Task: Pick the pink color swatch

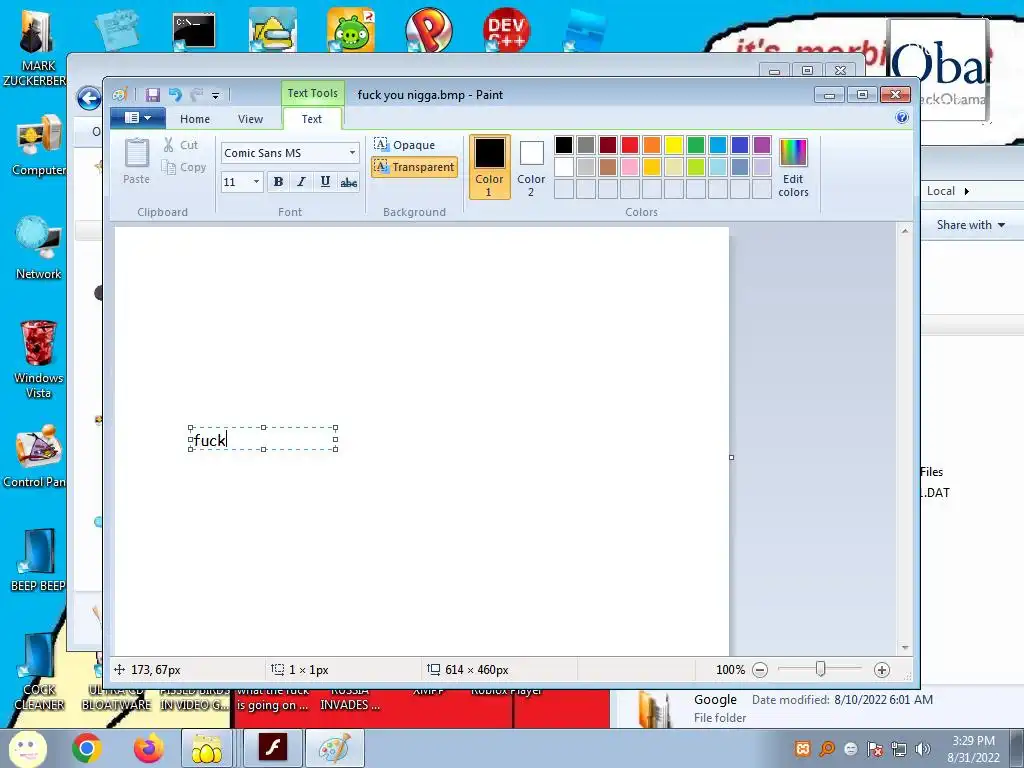Action: coord(630,167)
